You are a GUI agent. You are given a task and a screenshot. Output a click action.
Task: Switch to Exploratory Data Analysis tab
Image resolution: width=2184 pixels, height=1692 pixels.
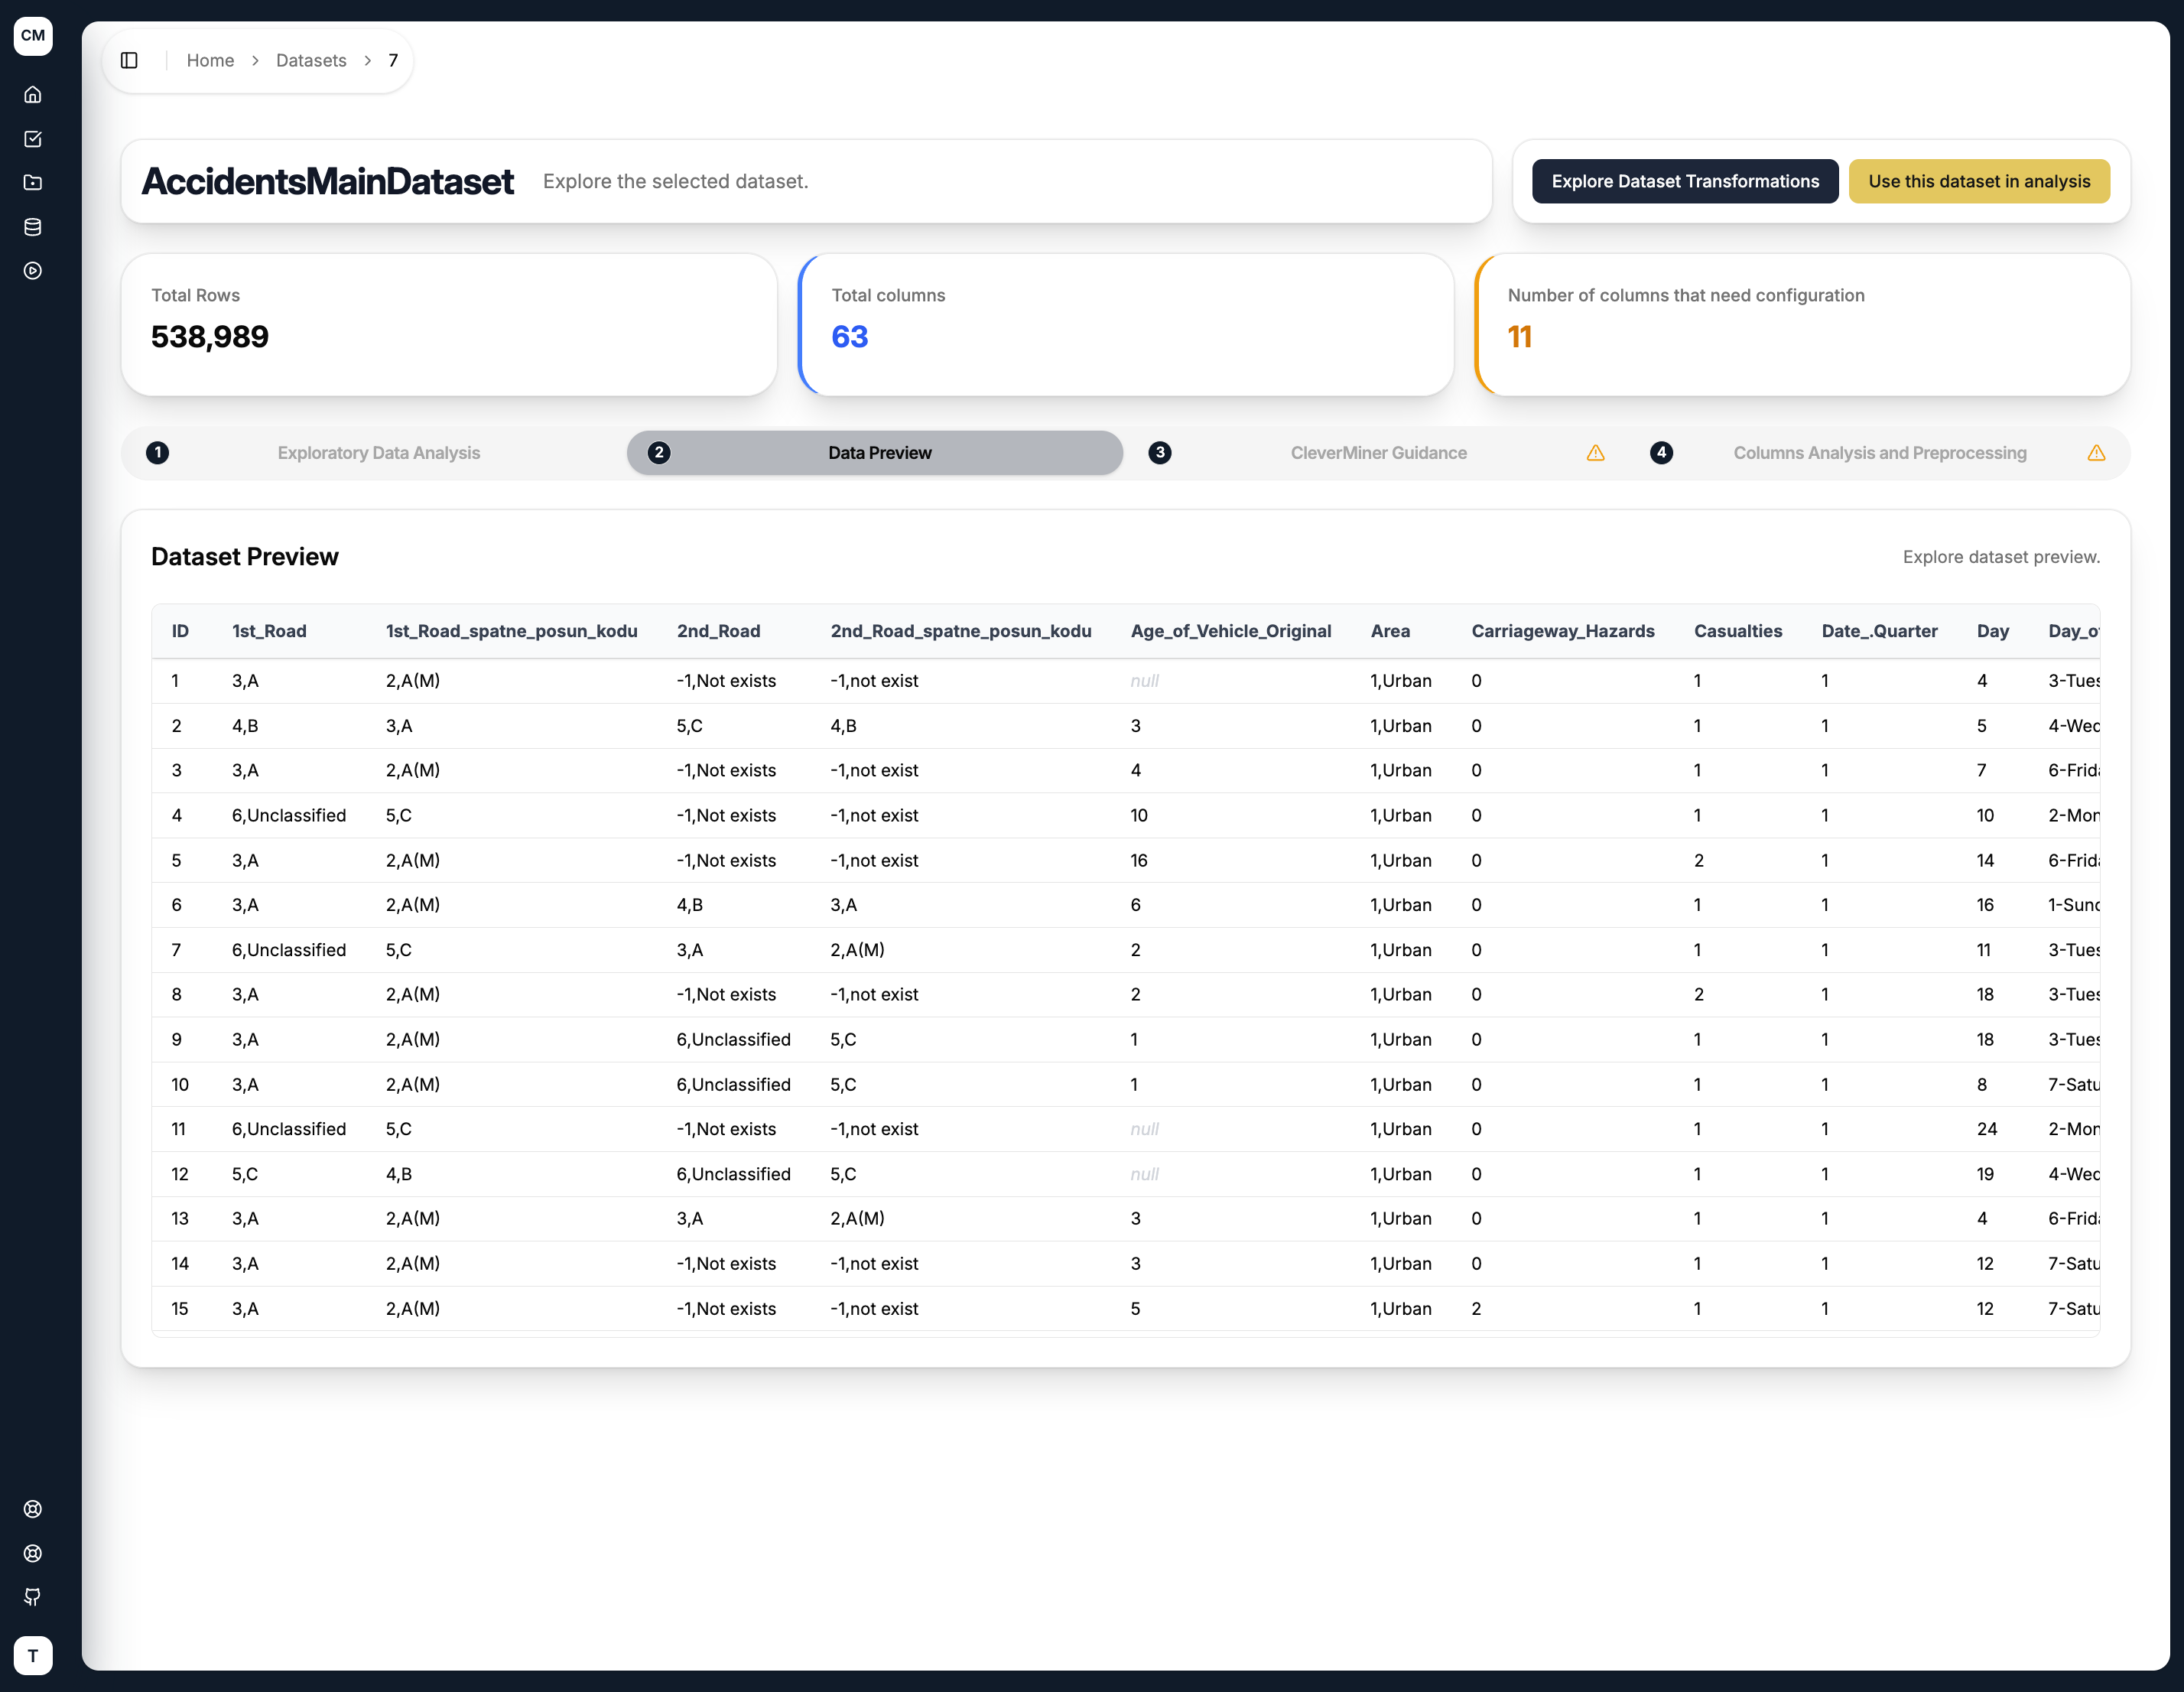(x=374, y=453)
